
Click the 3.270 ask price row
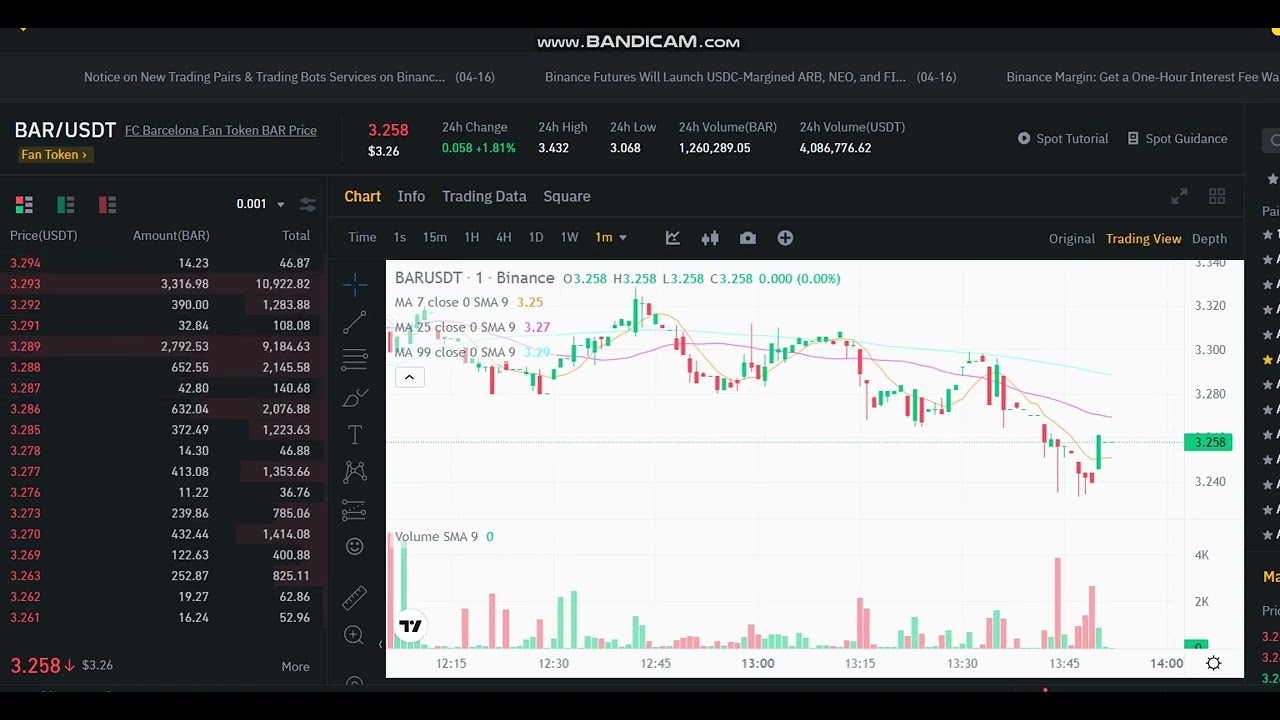tap(163, 535)
